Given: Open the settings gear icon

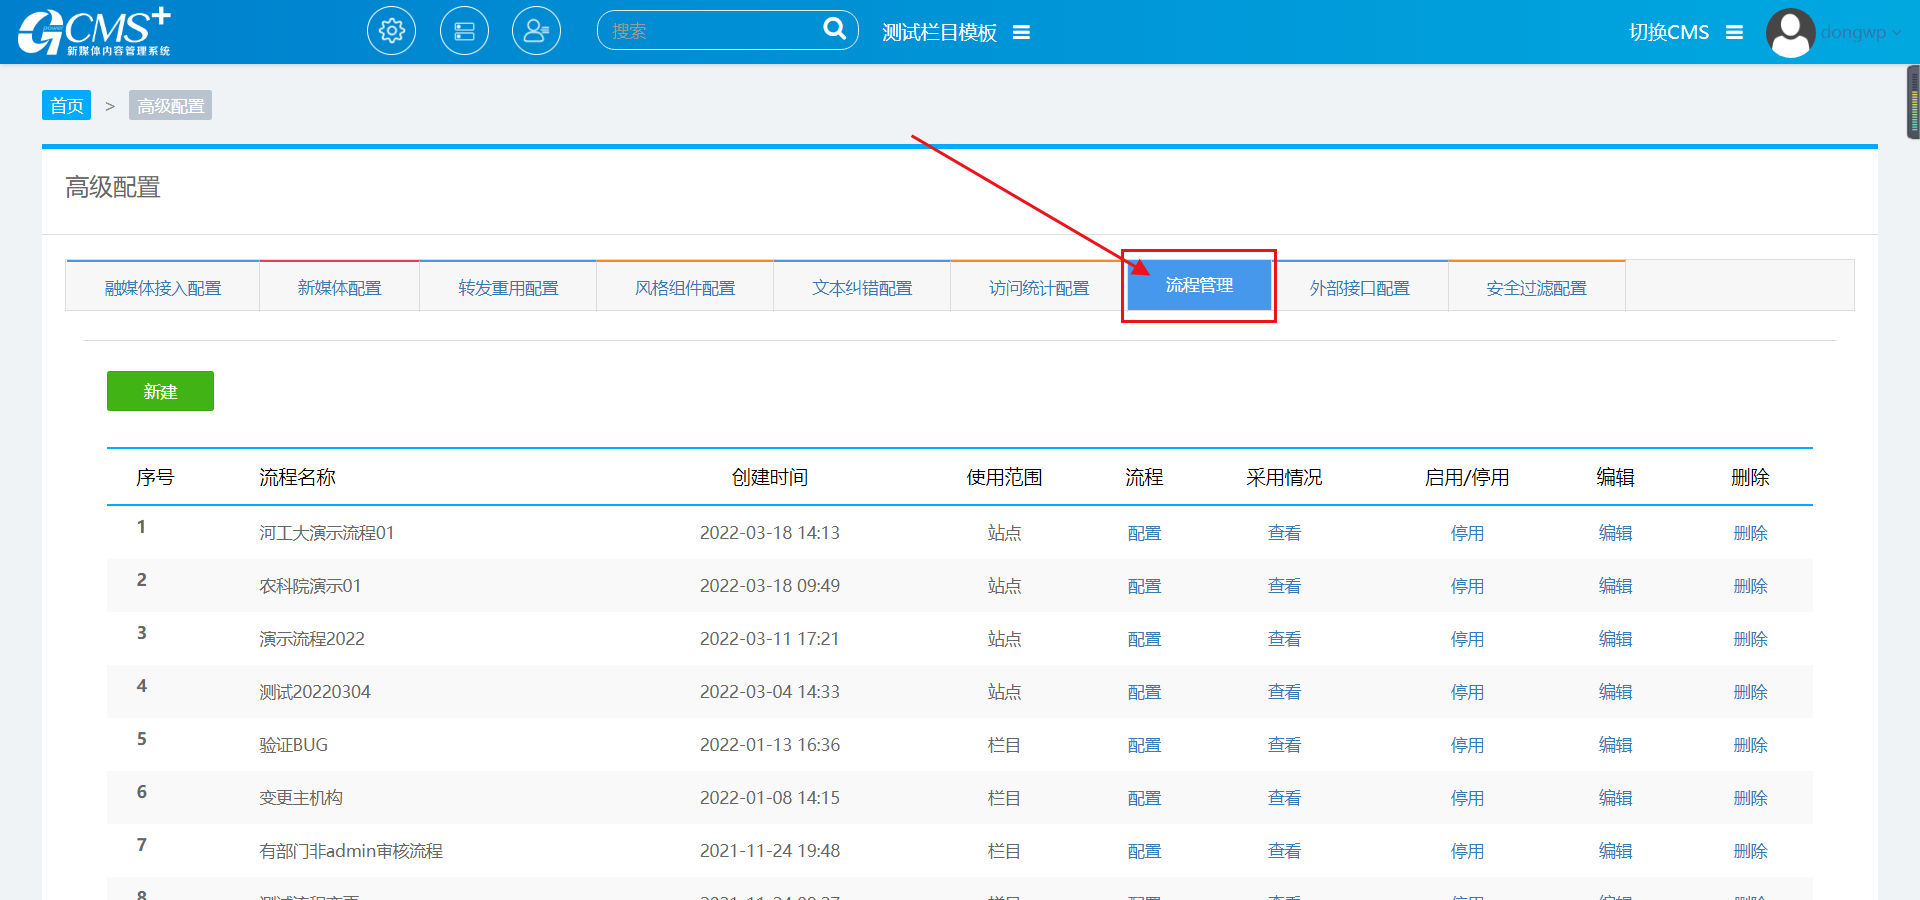Looking at the screenshot, I should coord(392,31).
